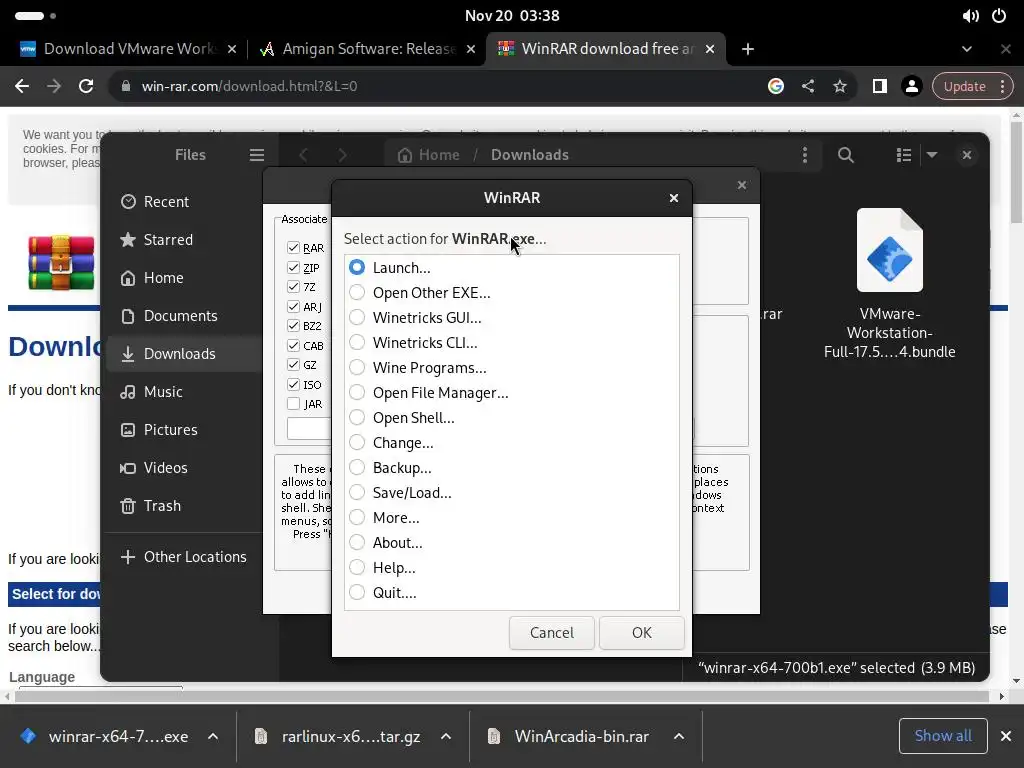Open Downloads in Files sidebar
The height and width of the screenshot is (768, 1024).
click(x=184, y=353)
